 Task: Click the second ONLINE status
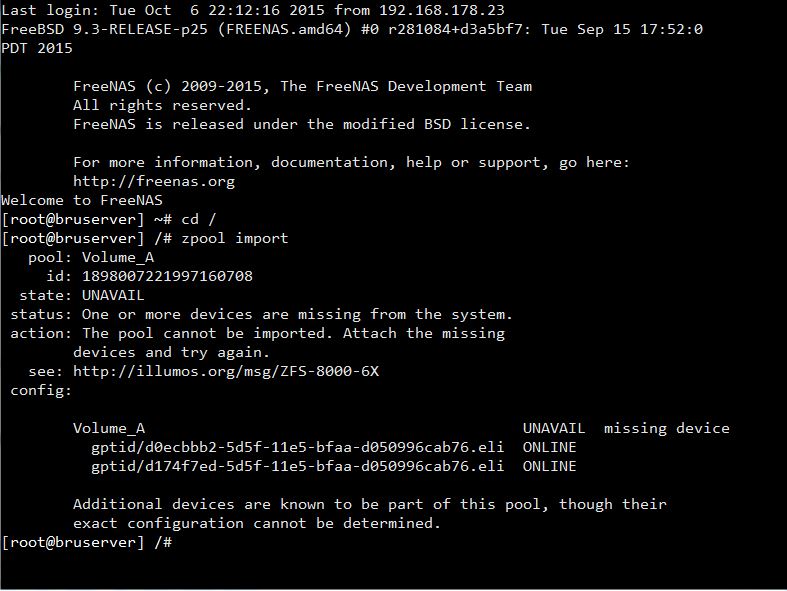[549, 466]
